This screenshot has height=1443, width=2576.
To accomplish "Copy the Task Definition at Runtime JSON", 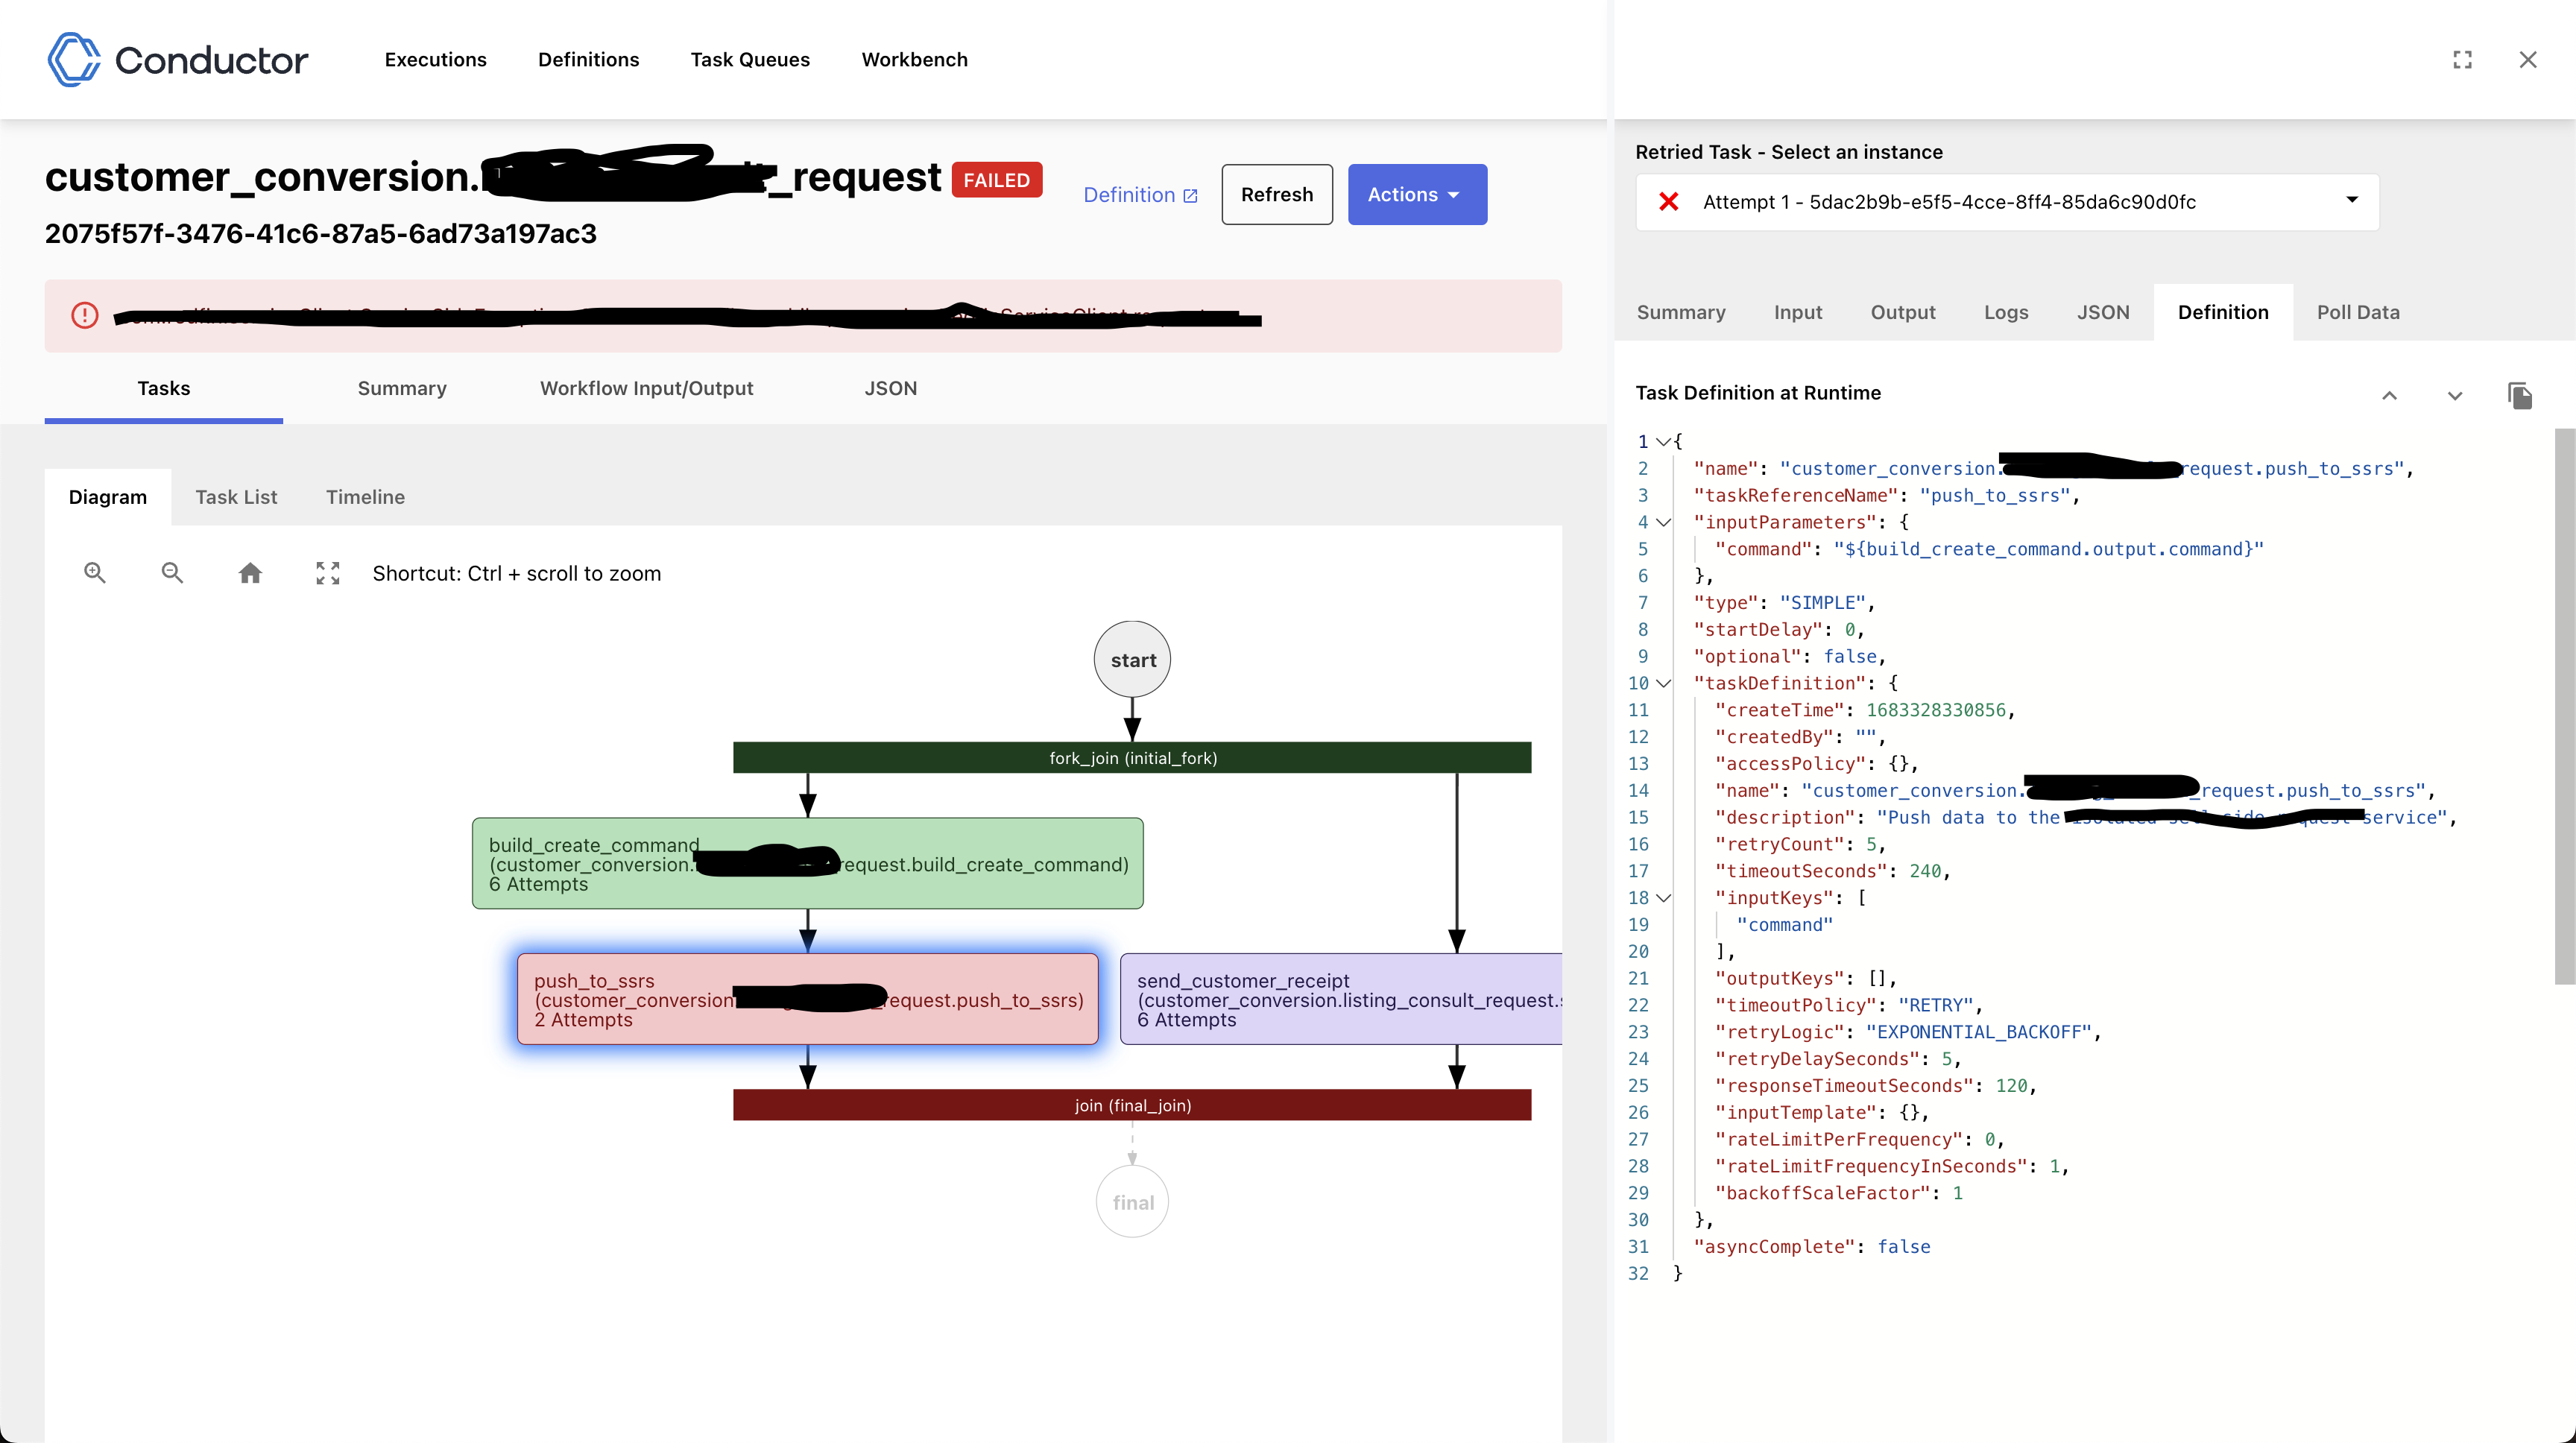I will [2520, 395].
